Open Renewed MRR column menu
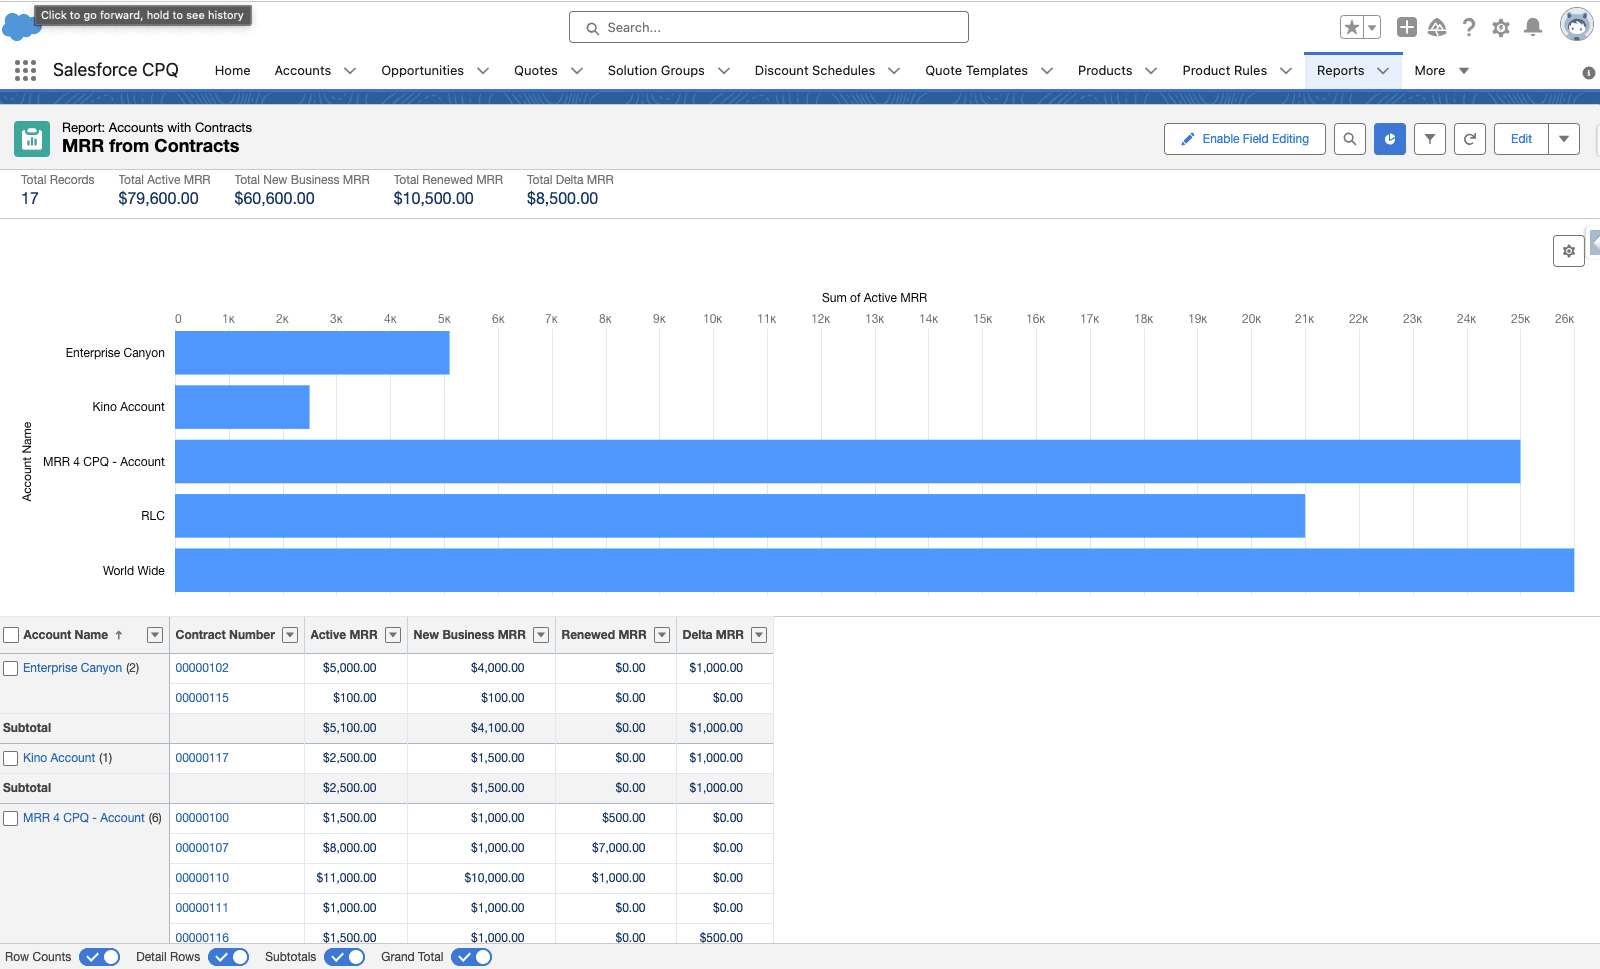This screenshot has height=969, width=1600. pos(662,635)
